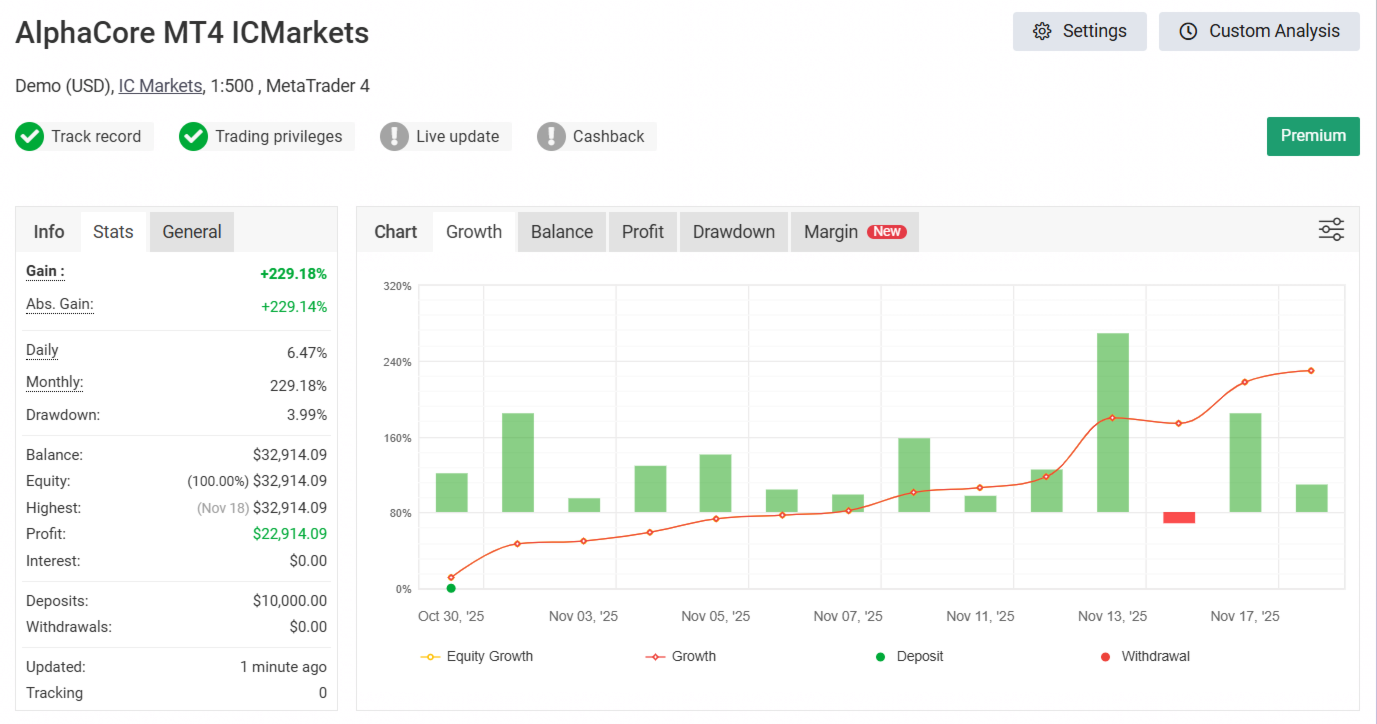Click the clock icon in Custom Analysis

point(1188,31)
